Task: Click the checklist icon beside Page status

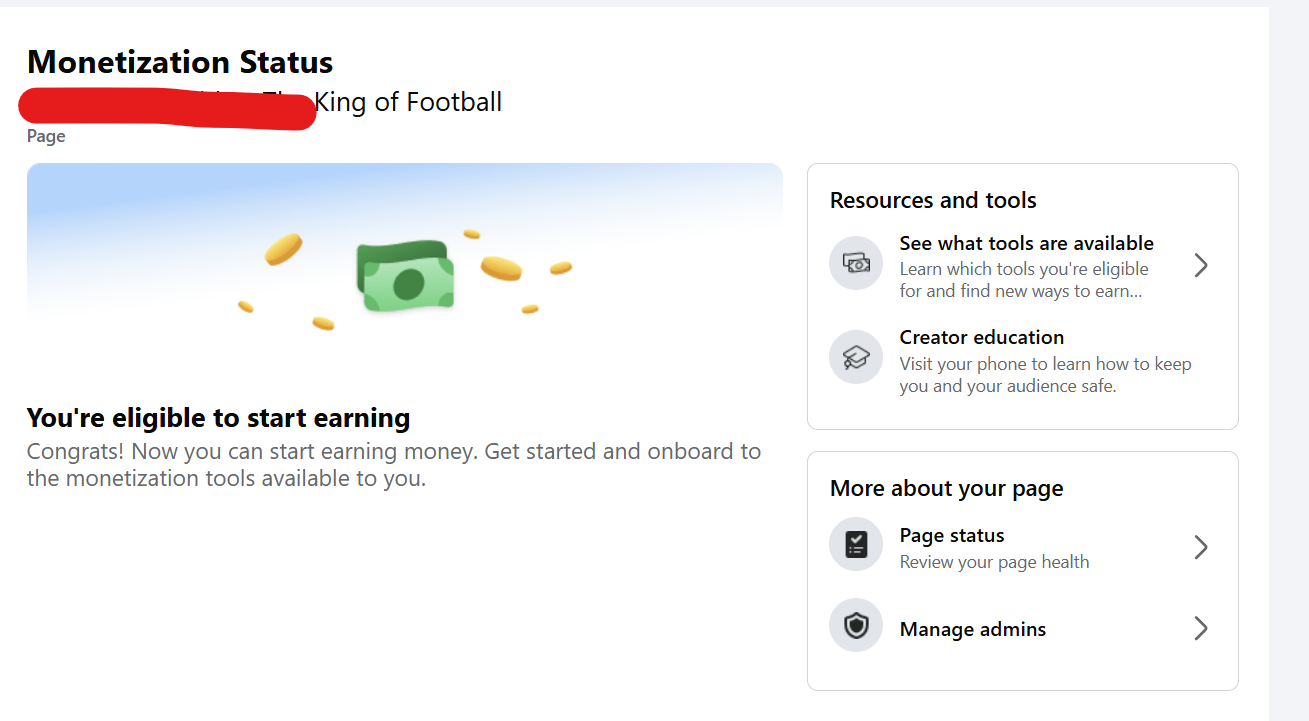Action: 856,544
